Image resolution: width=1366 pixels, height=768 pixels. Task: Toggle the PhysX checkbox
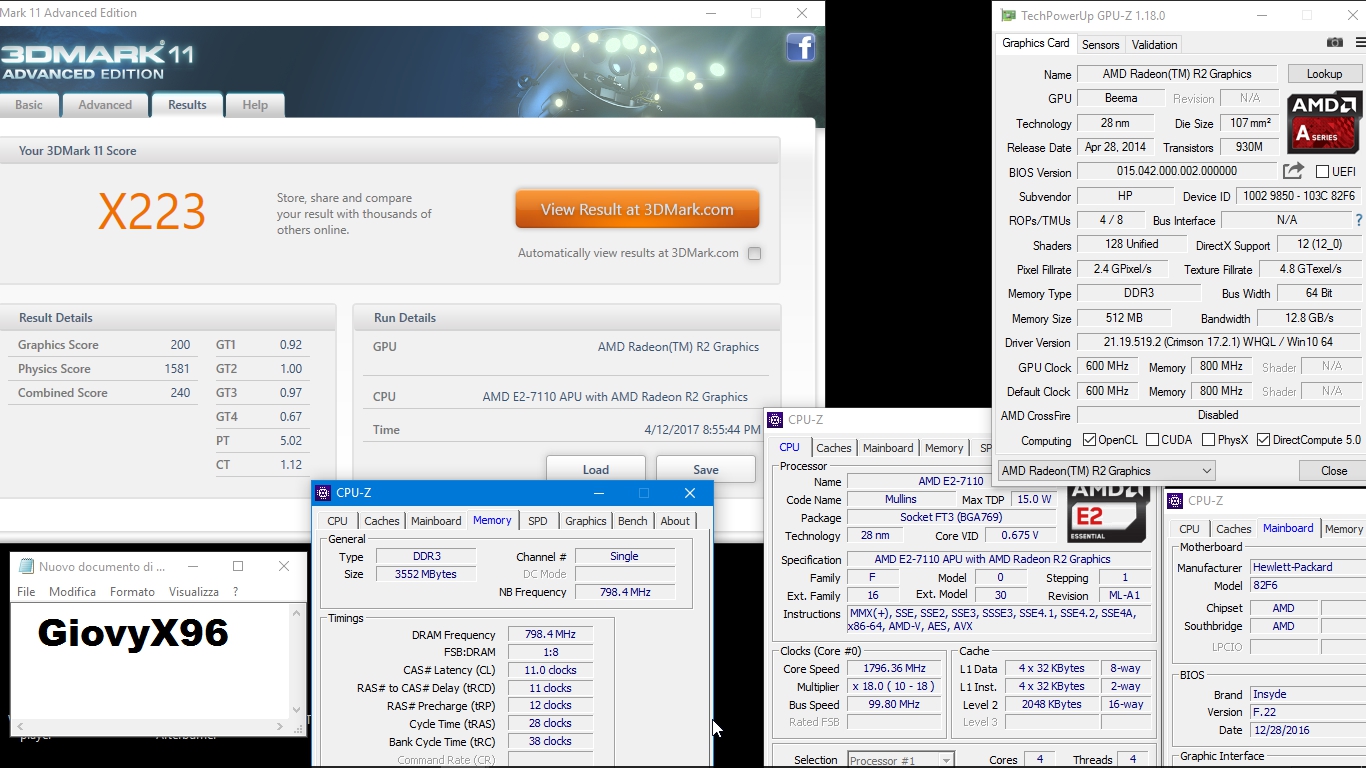(x=1208, y=440)
